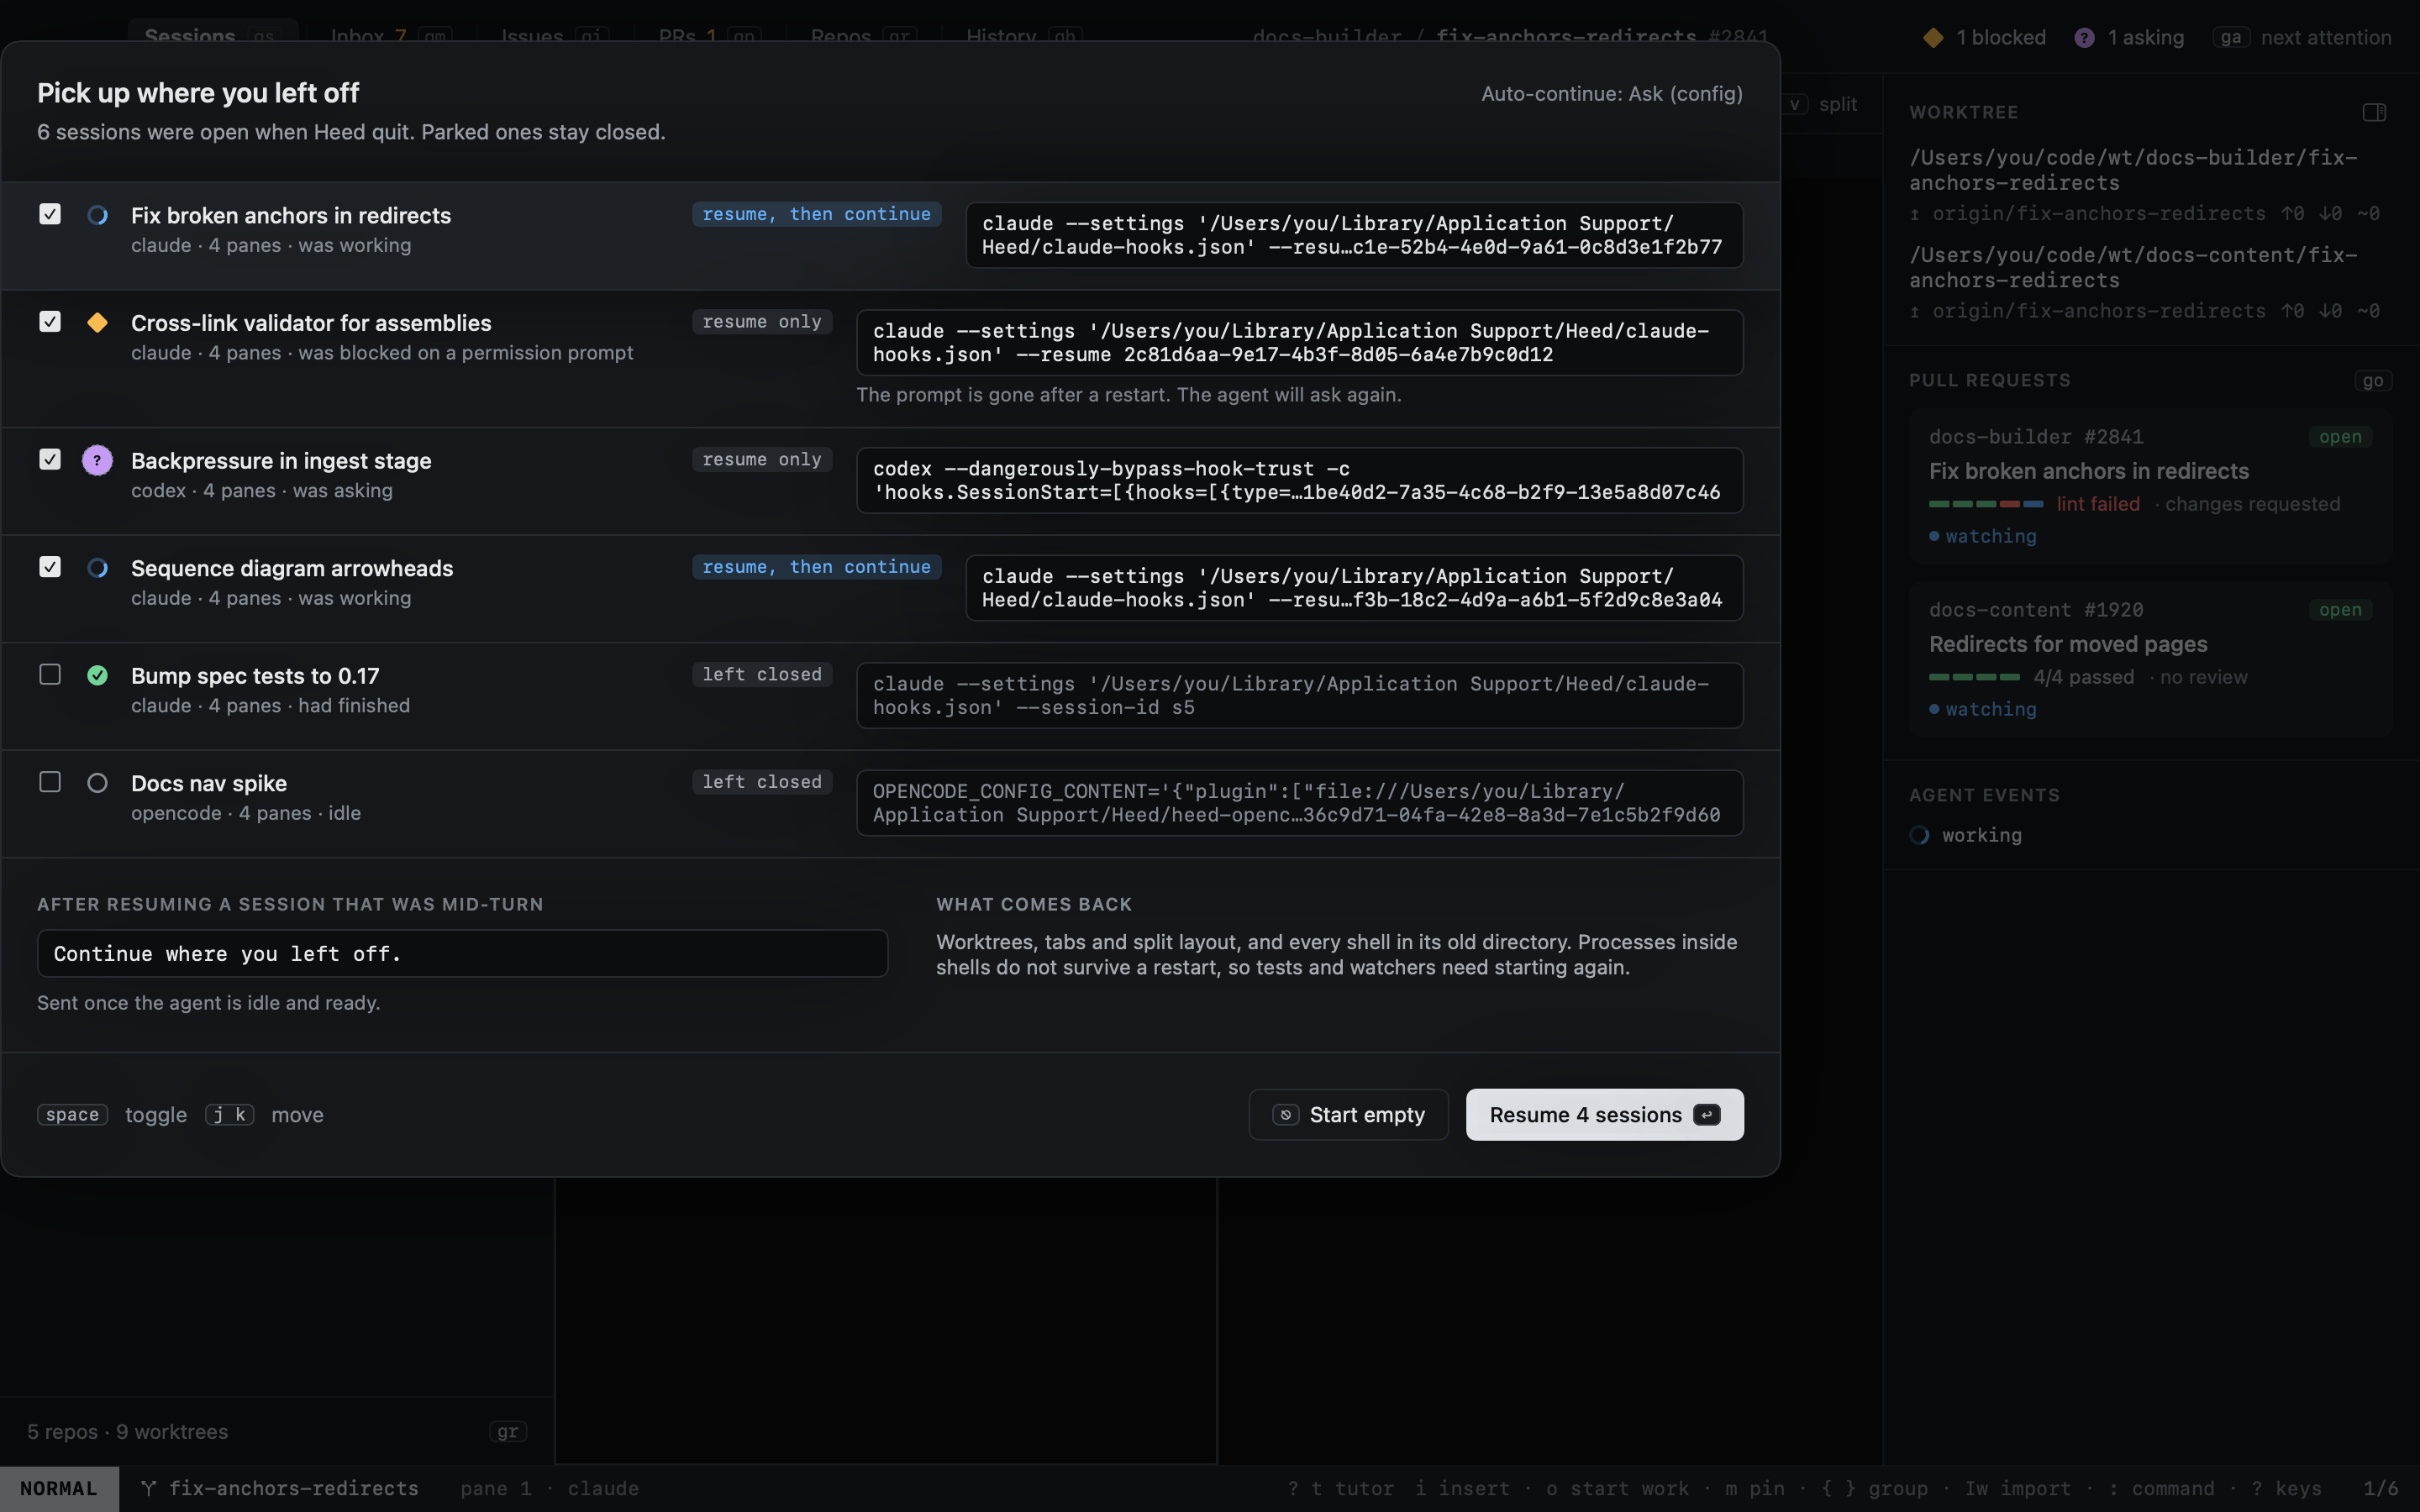Click the return key icon on Resume button
Viewport: 2420px width, 1512px height.
(x=1707, y=1114)
